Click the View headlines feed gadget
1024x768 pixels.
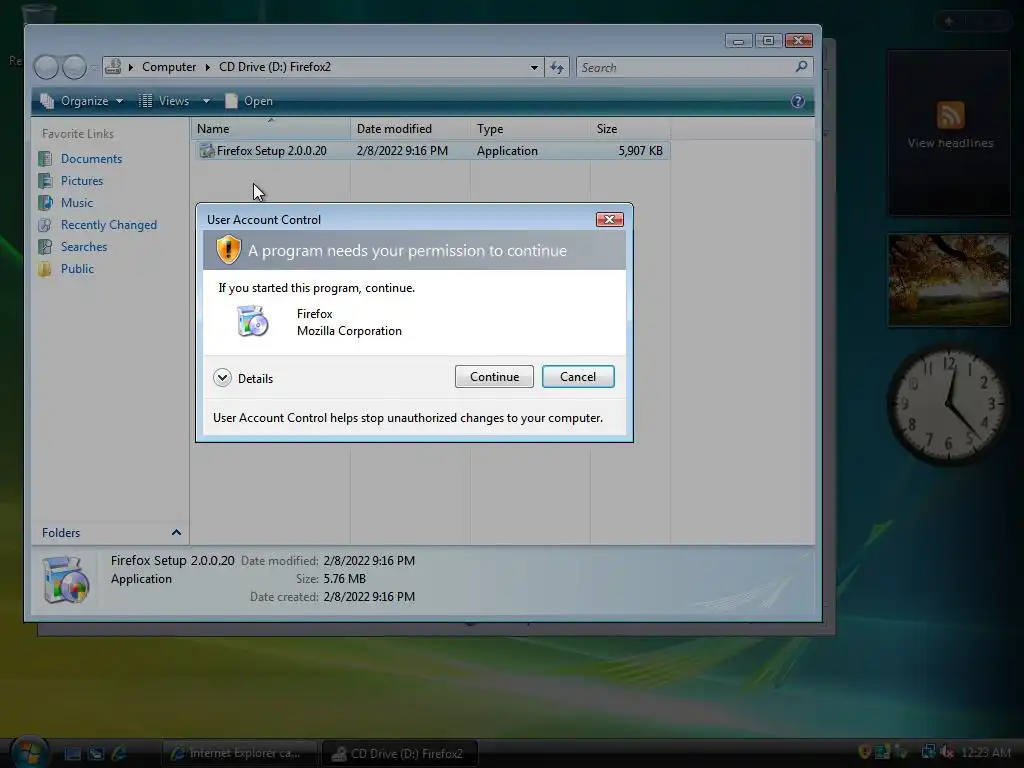949,133
